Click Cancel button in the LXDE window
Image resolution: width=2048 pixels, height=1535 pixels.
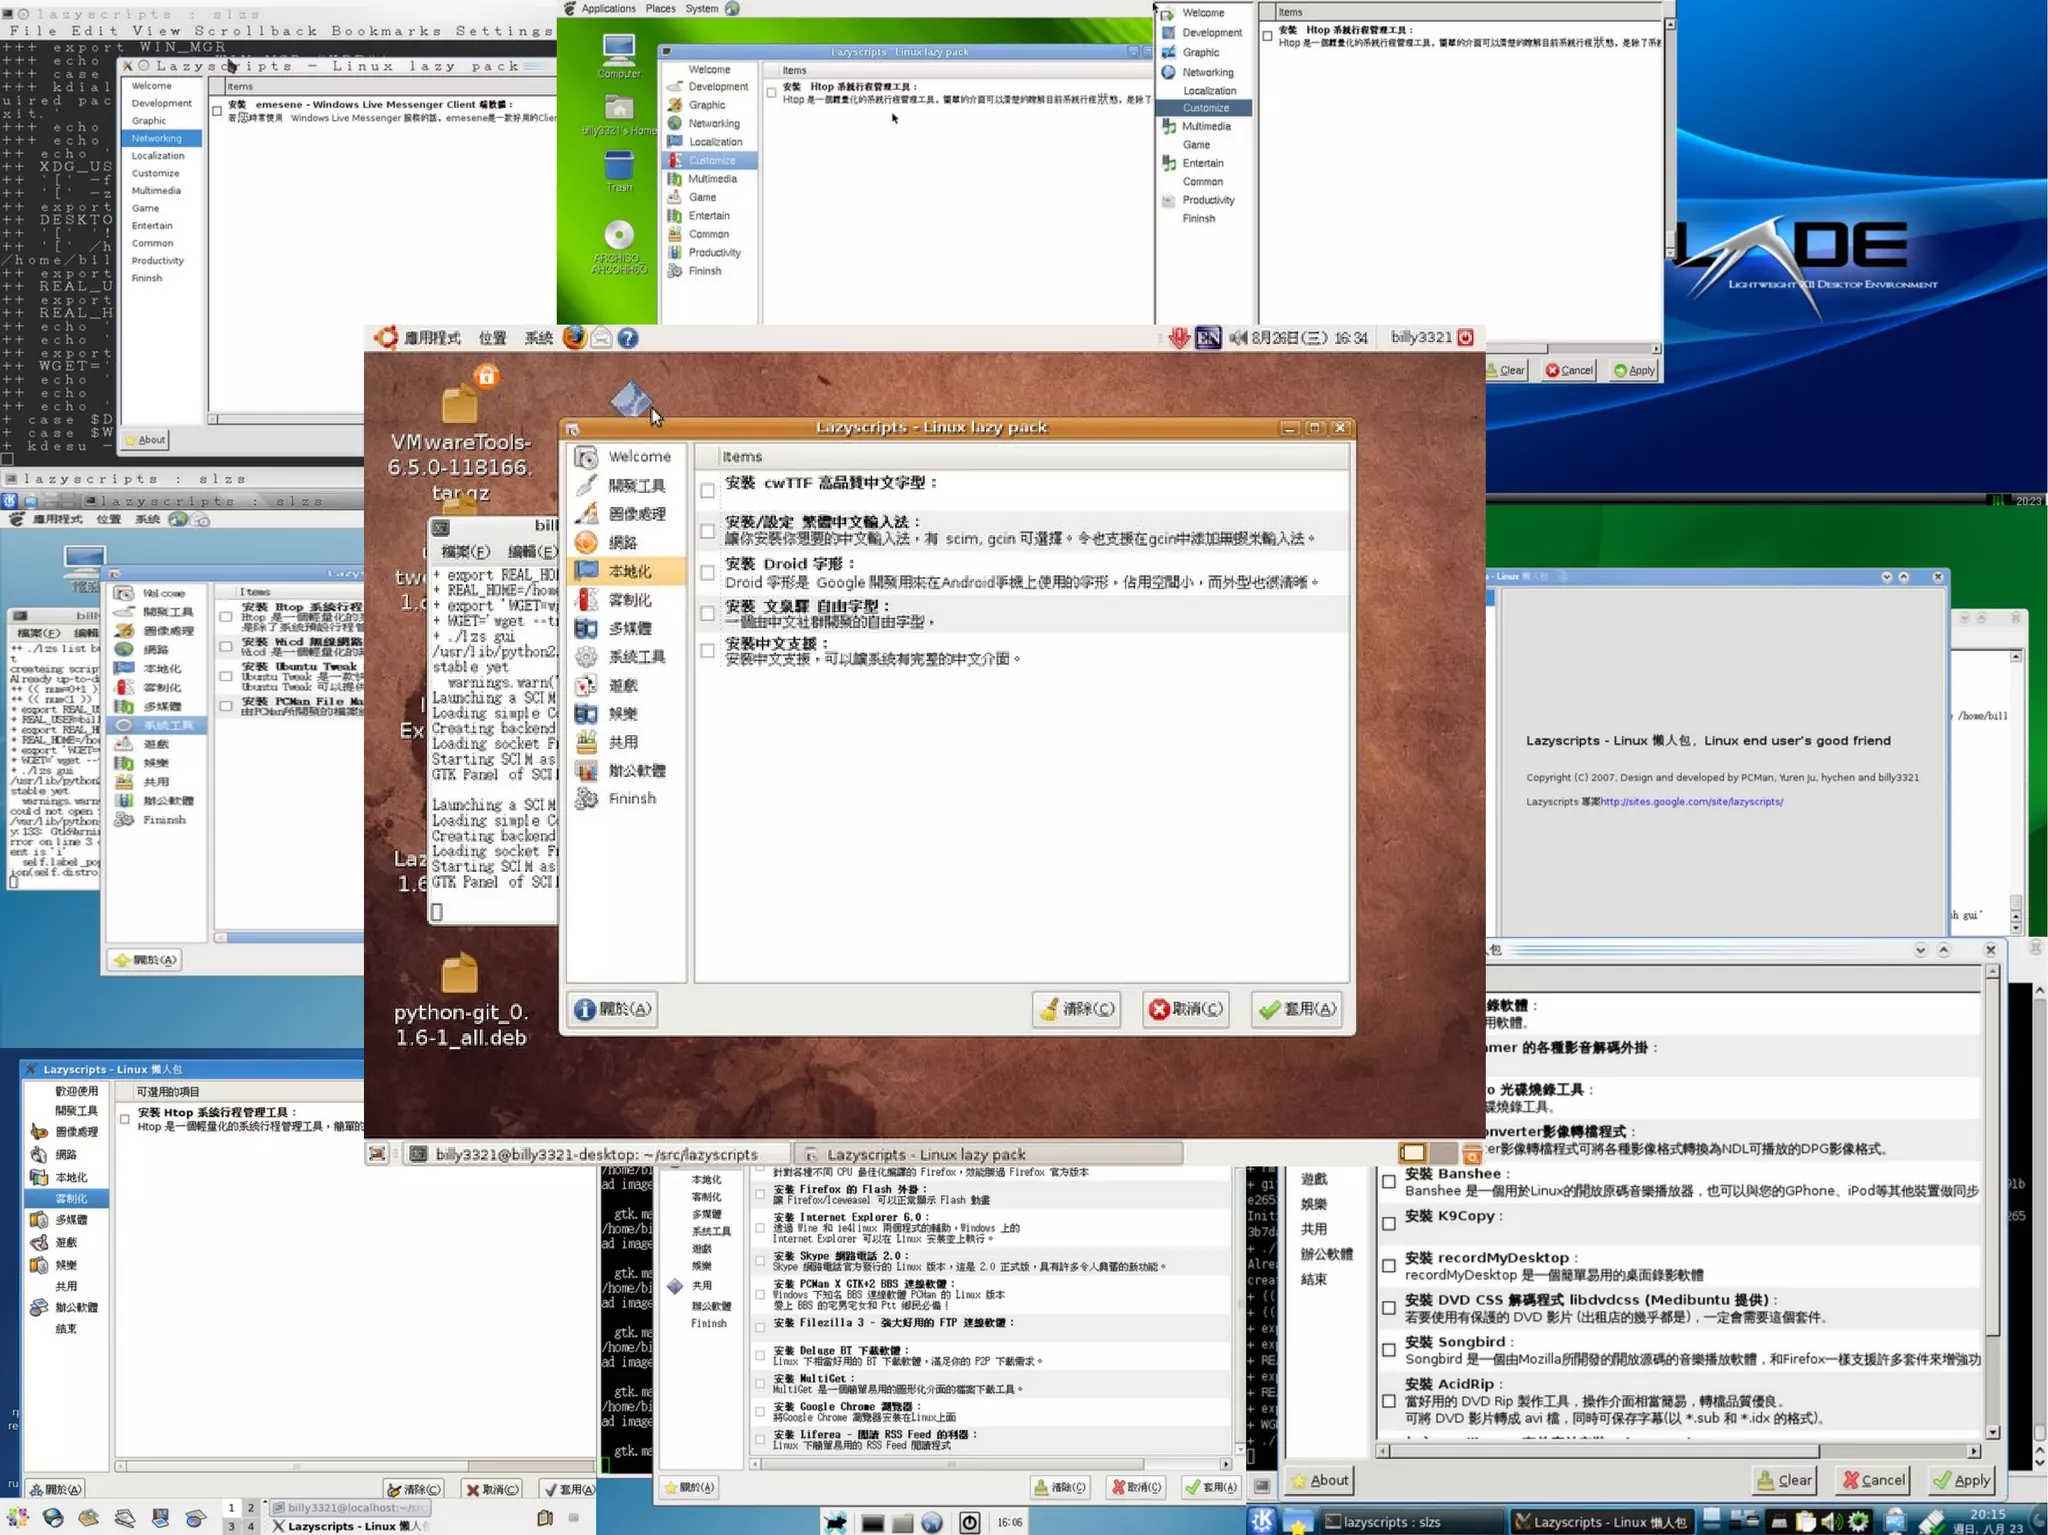pyautogui.click(x=1569, y=370)
